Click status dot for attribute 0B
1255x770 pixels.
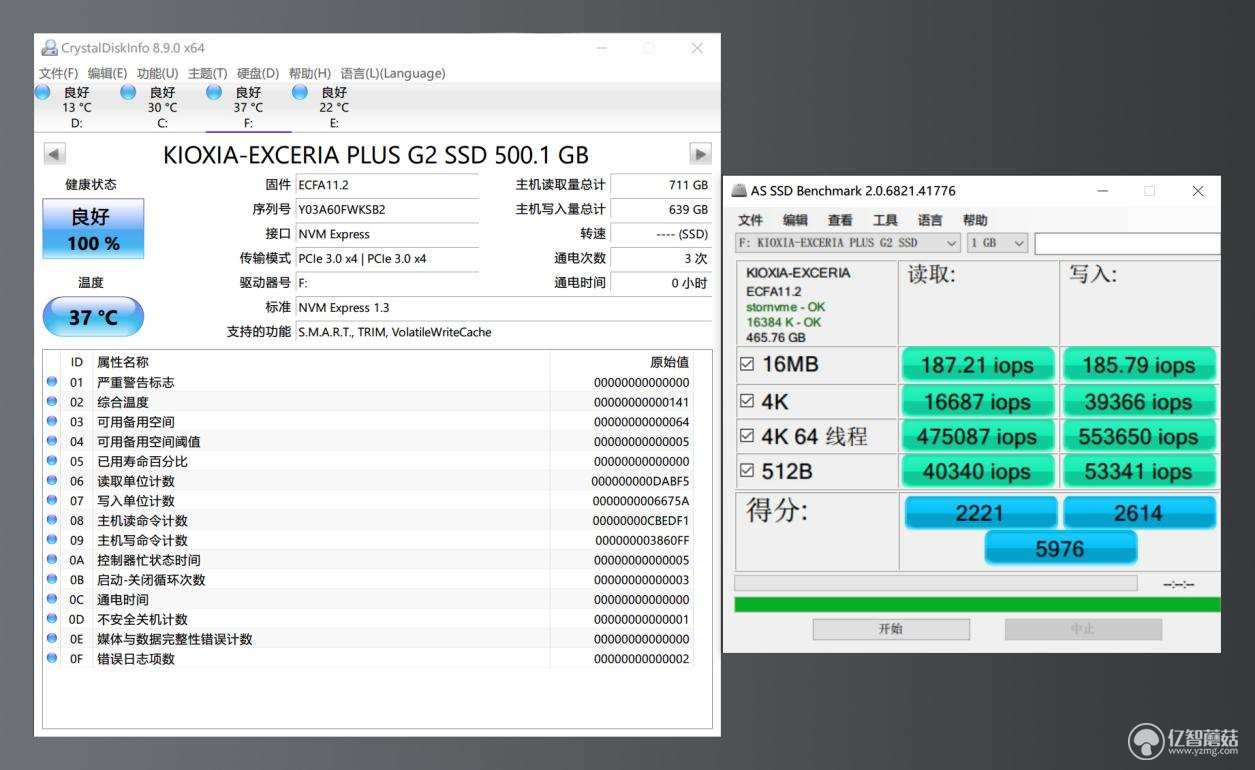click(x=52, y=579)
